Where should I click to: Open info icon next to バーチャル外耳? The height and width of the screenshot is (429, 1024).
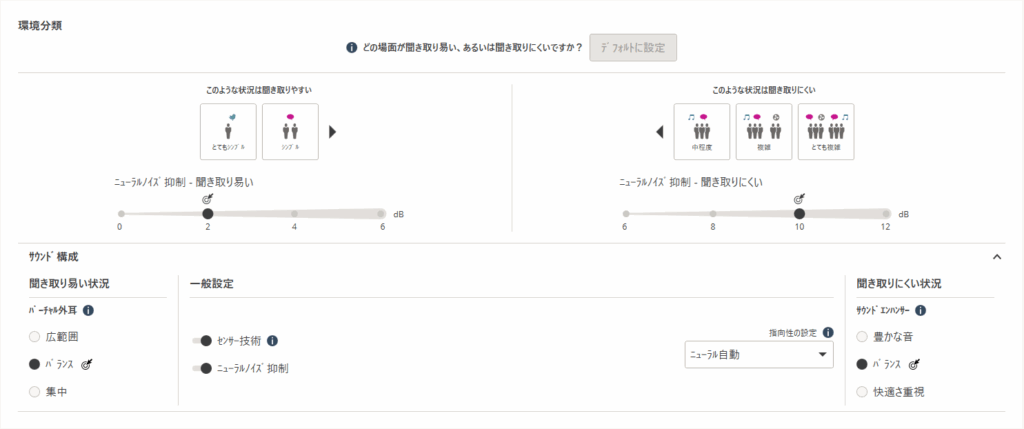click(x=88, y=310)
